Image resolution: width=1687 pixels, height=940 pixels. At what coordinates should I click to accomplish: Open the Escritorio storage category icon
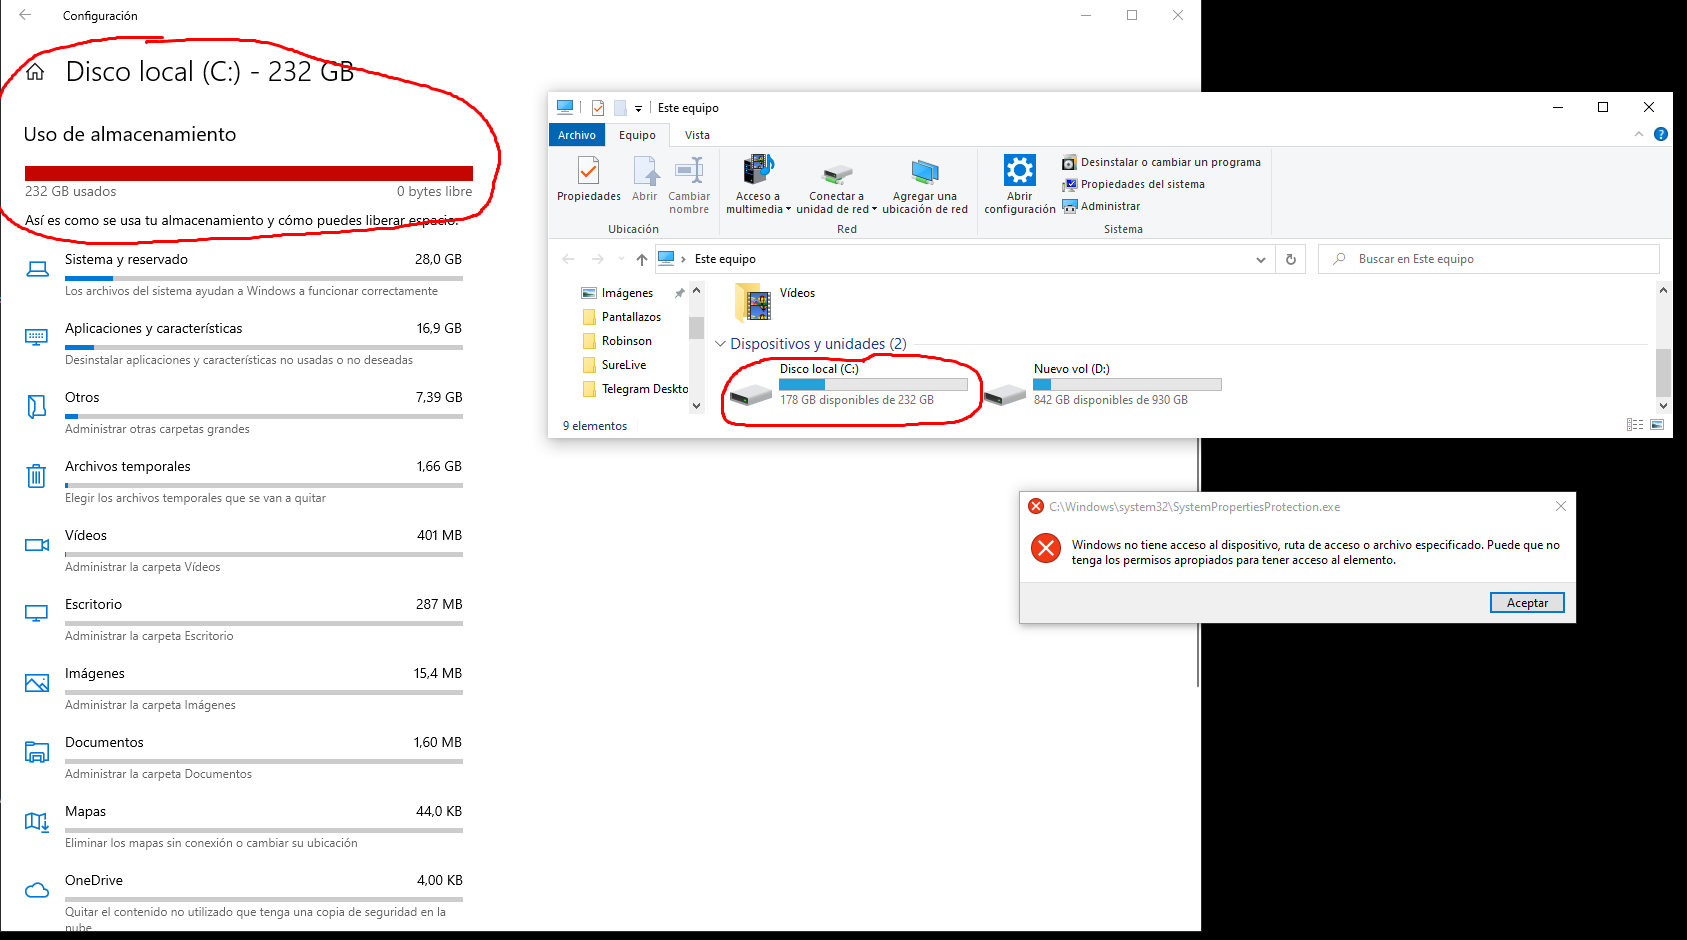pyautogui.click(x=37, y=613)
